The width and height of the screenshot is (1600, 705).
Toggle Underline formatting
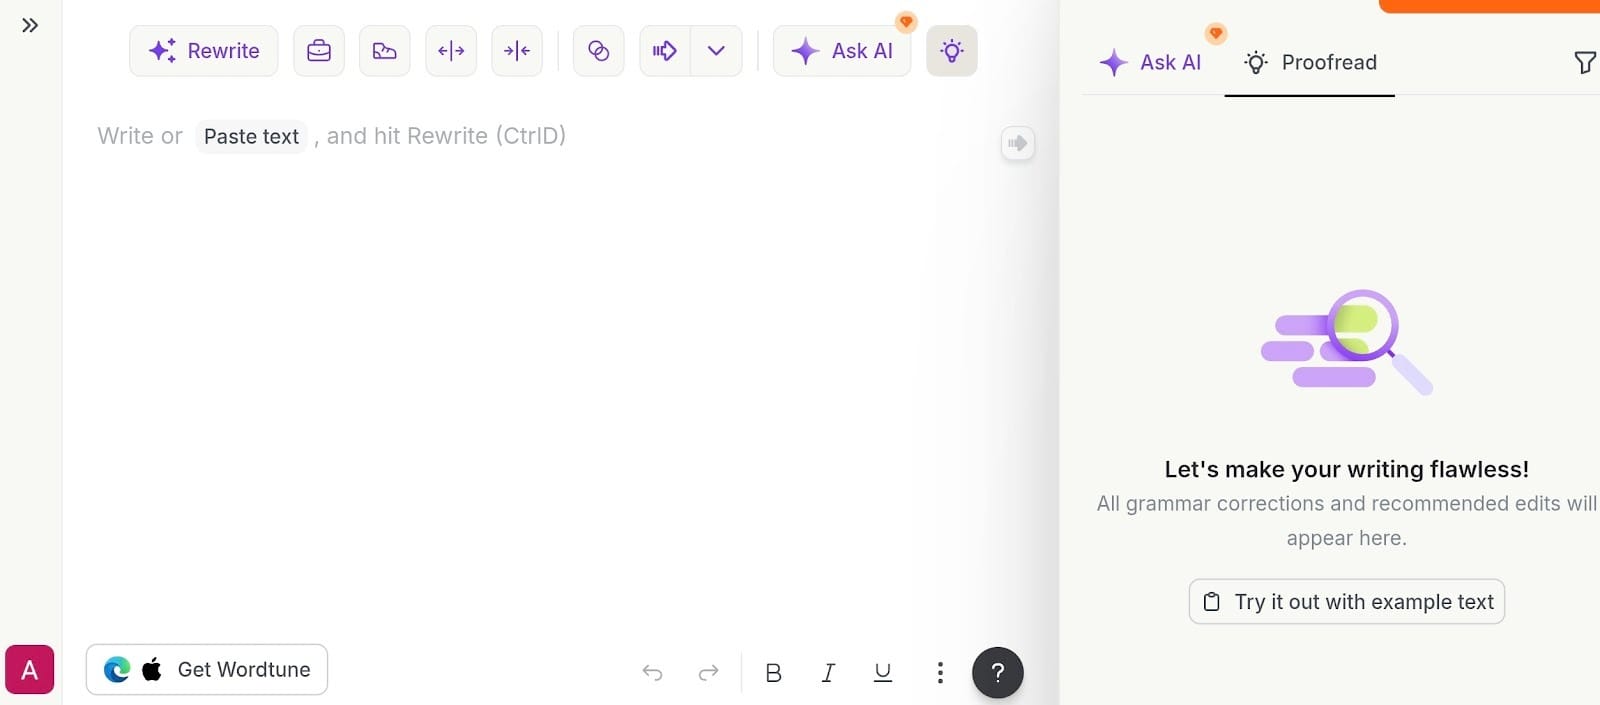coord(883,673)
